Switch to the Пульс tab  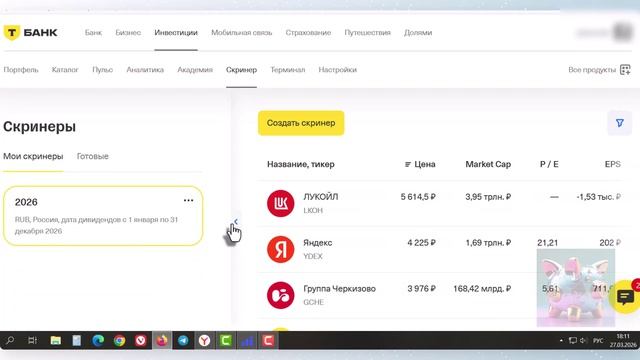[x=102, y=70]
